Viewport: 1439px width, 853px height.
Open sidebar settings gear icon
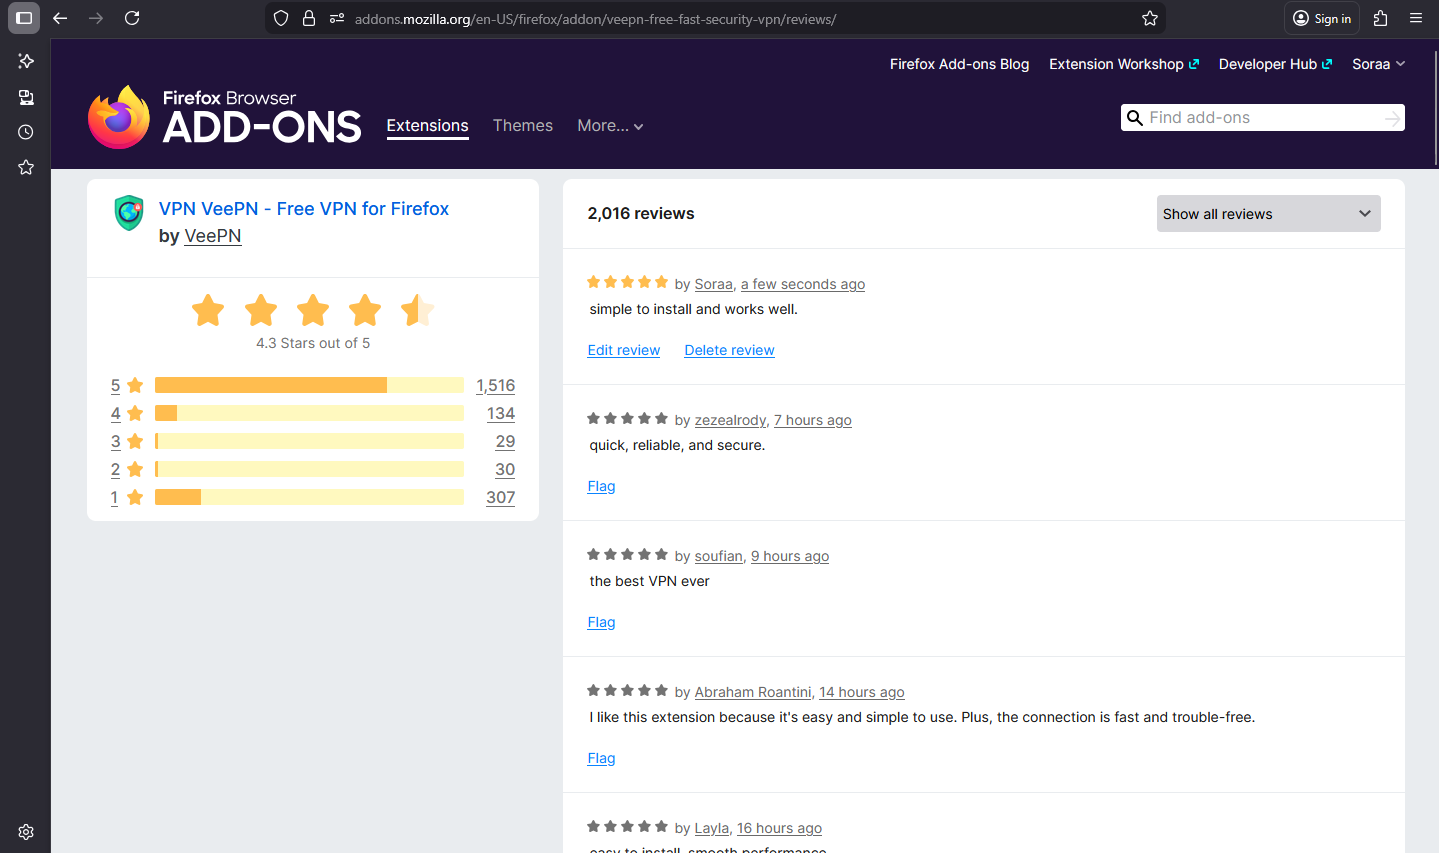(x=26, y=832)
